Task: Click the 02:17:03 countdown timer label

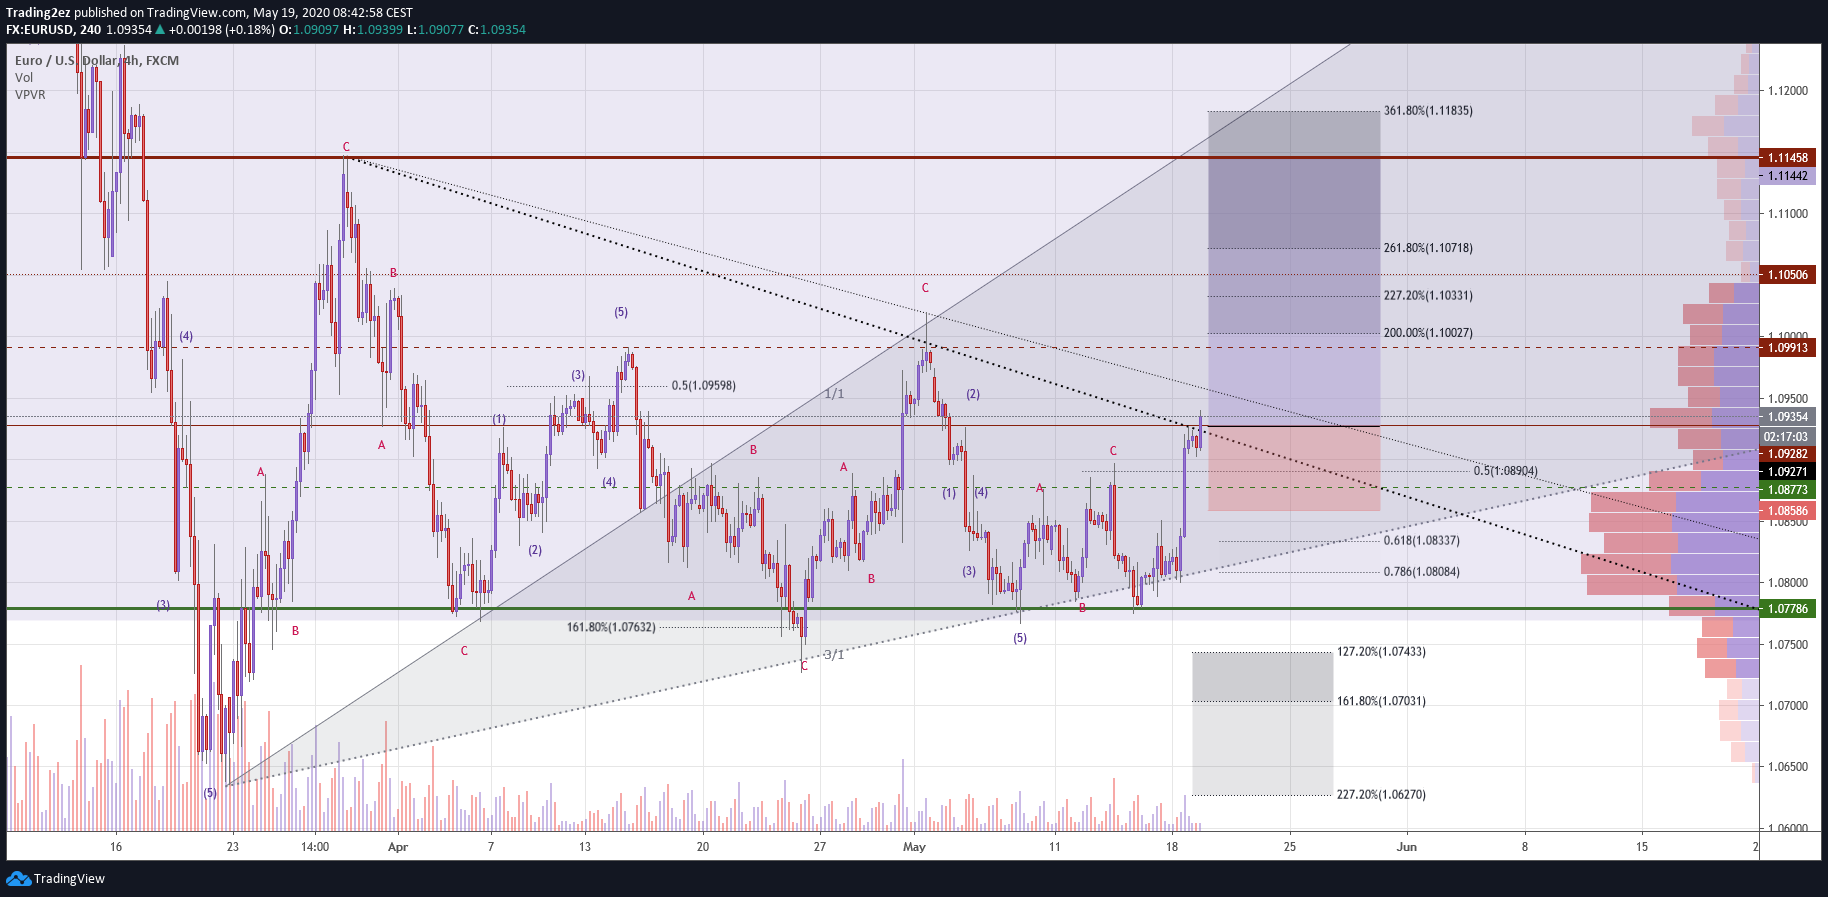Action: click(x=1787, y=437)
